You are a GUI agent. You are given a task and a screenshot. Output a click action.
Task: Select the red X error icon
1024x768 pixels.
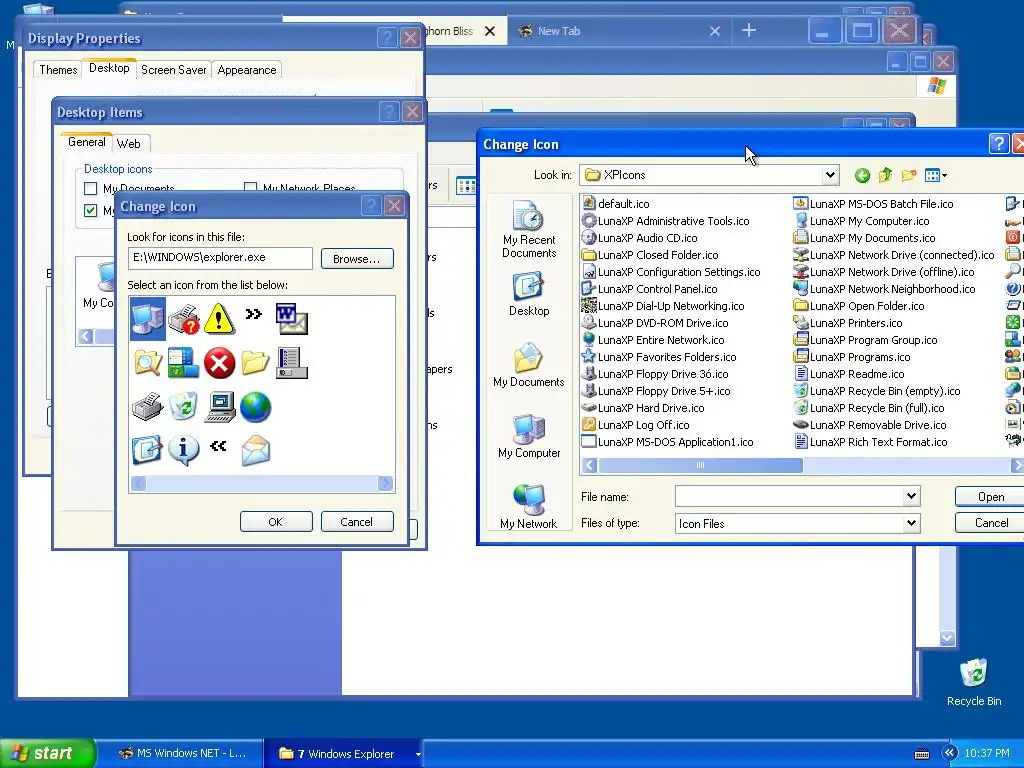click(219, 362)
